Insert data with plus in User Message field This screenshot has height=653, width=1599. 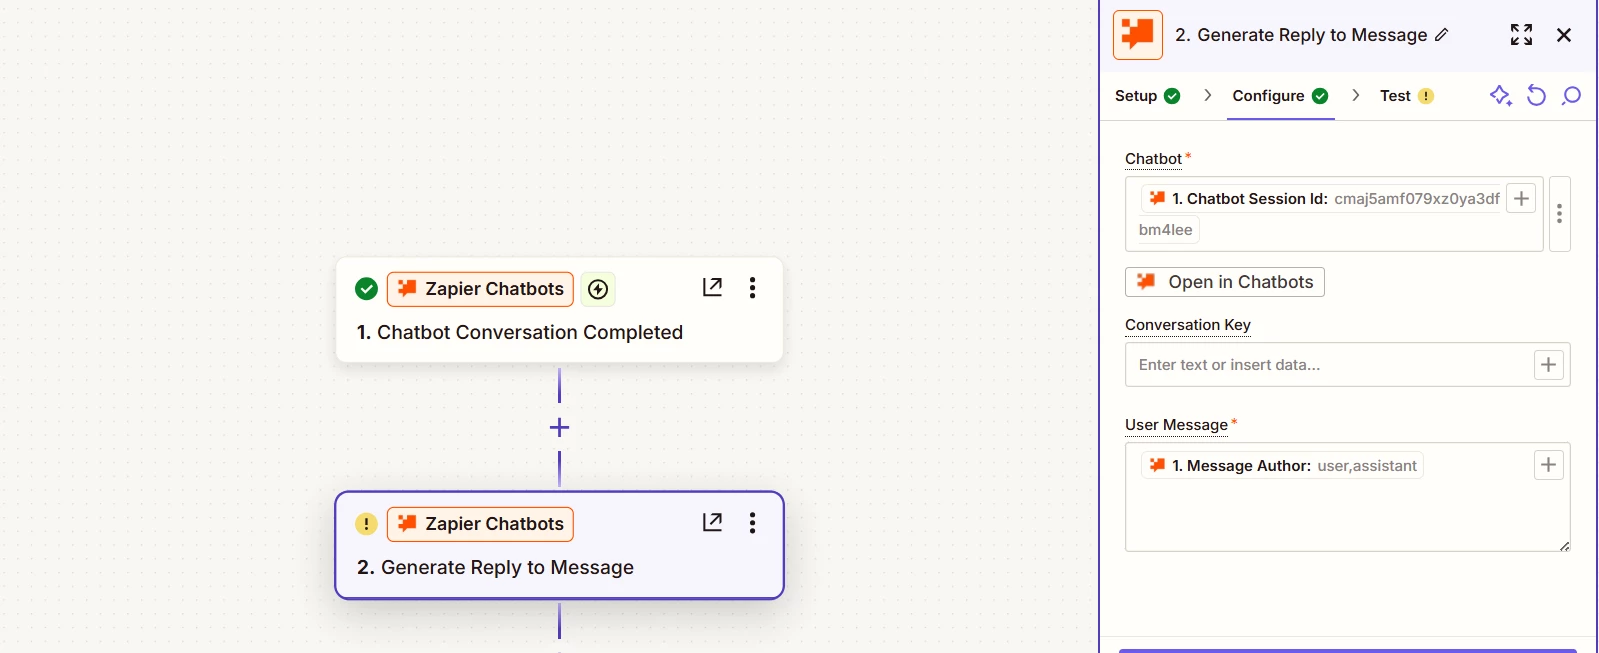[x=1548, y=465]
